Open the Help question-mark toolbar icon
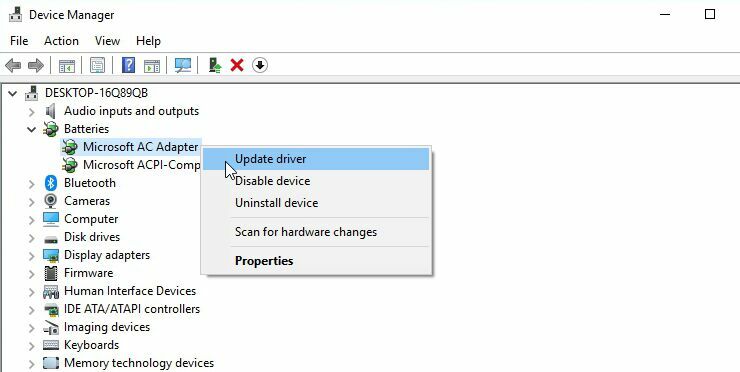 pyautogui.click(x=128, y=65)
